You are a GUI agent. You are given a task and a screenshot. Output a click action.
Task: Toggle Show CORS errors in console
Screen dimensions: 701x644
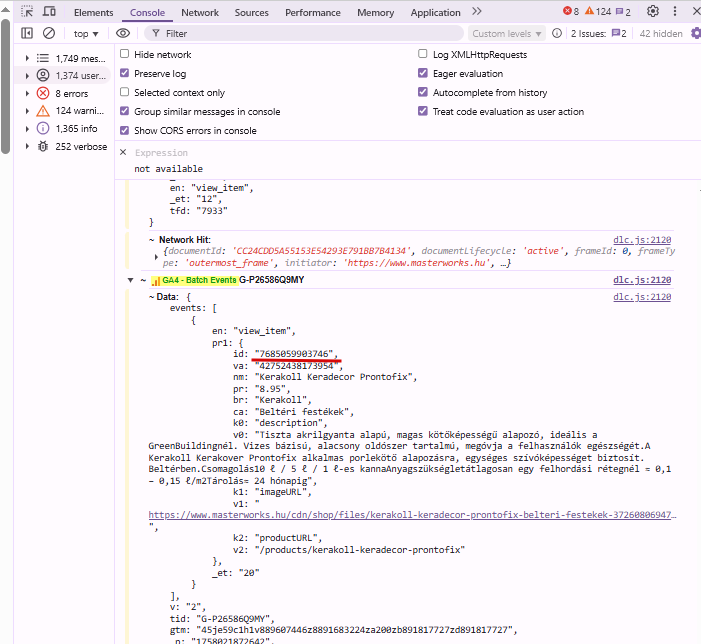tap(125, 130)
